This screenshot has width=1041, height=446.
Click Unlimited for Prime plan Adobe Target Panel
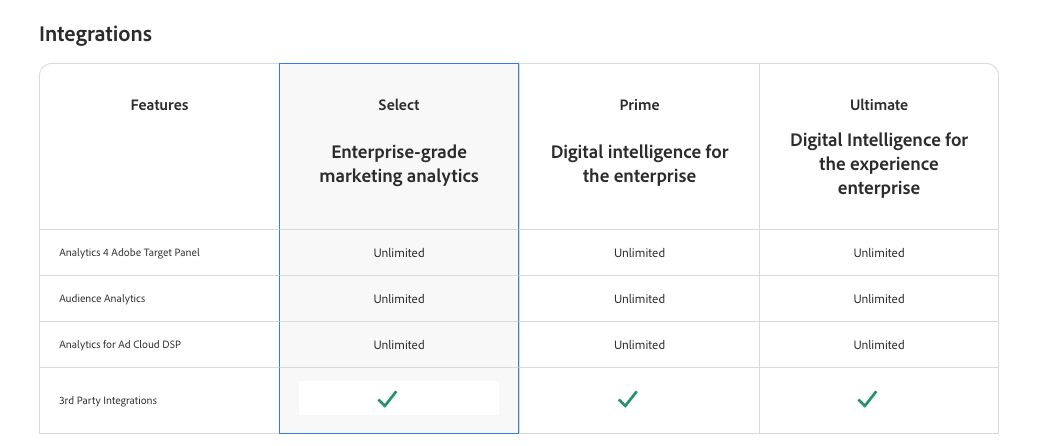[x=639, y=253]
